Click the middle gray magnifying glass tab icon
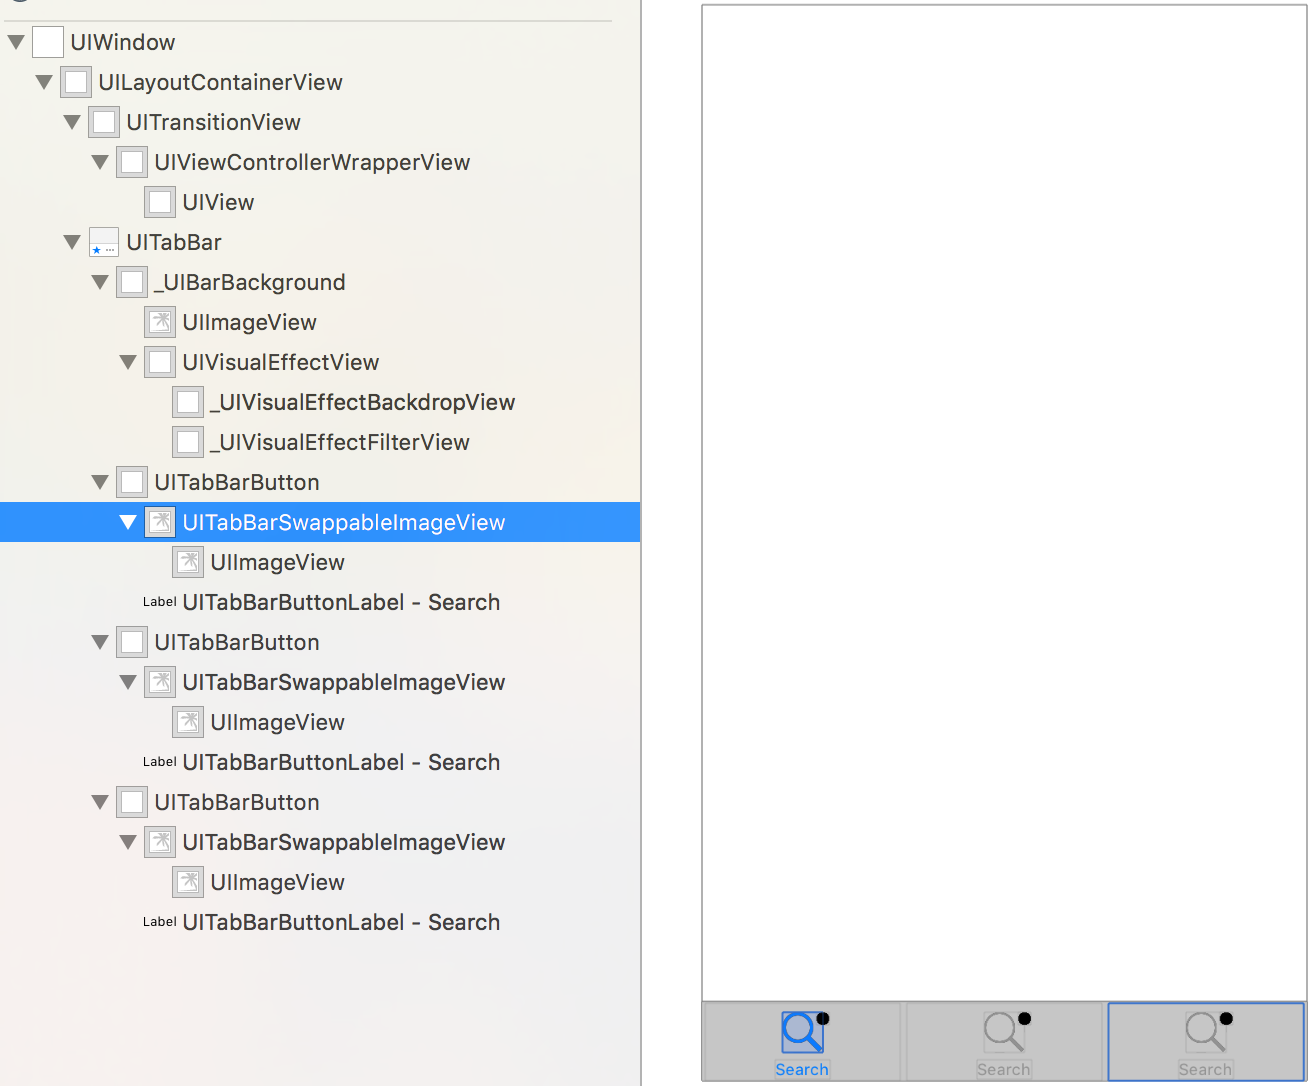Screen dimensions: 1308x1086 [x=1003, y=1033]
